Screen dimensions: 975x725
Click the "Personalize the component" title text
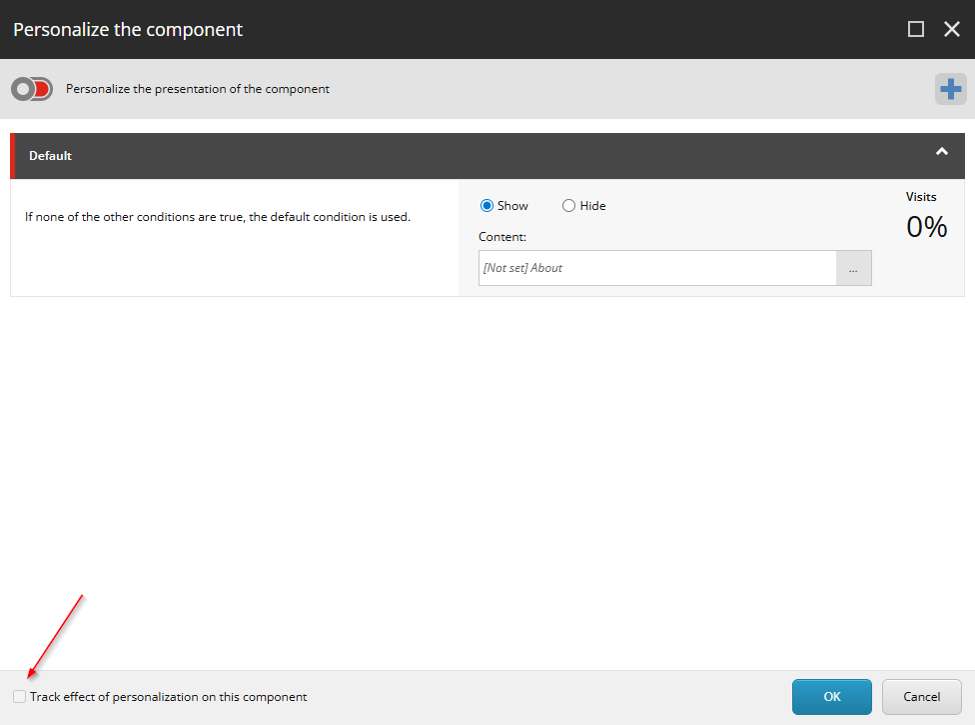[128, 29]
